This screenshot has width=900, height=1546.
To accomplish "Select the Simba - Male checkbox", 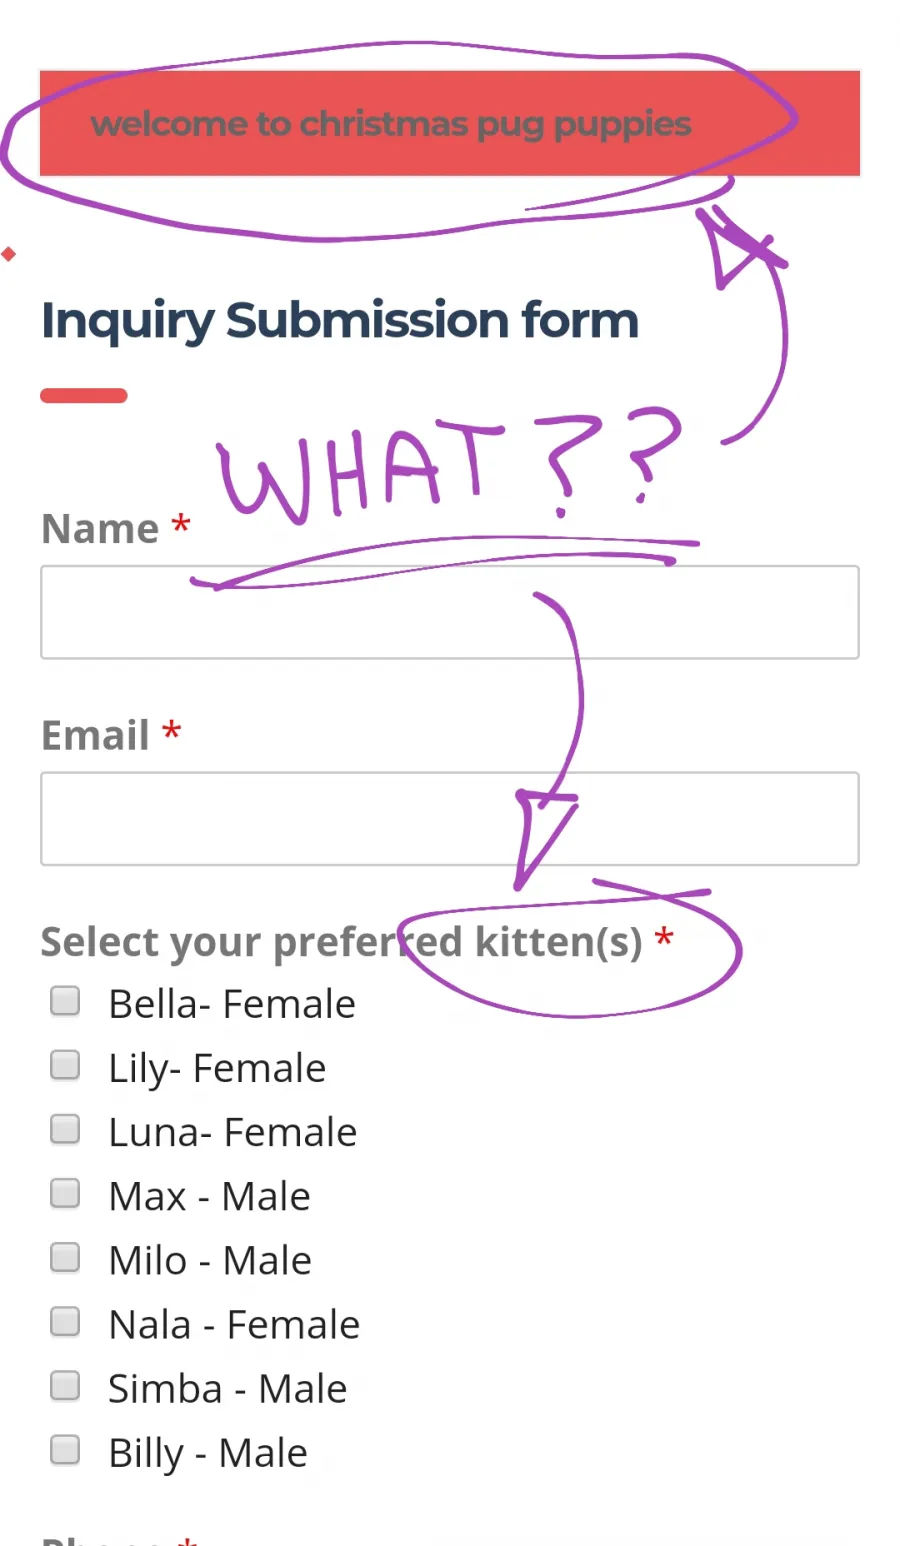I will point(65,1385).
